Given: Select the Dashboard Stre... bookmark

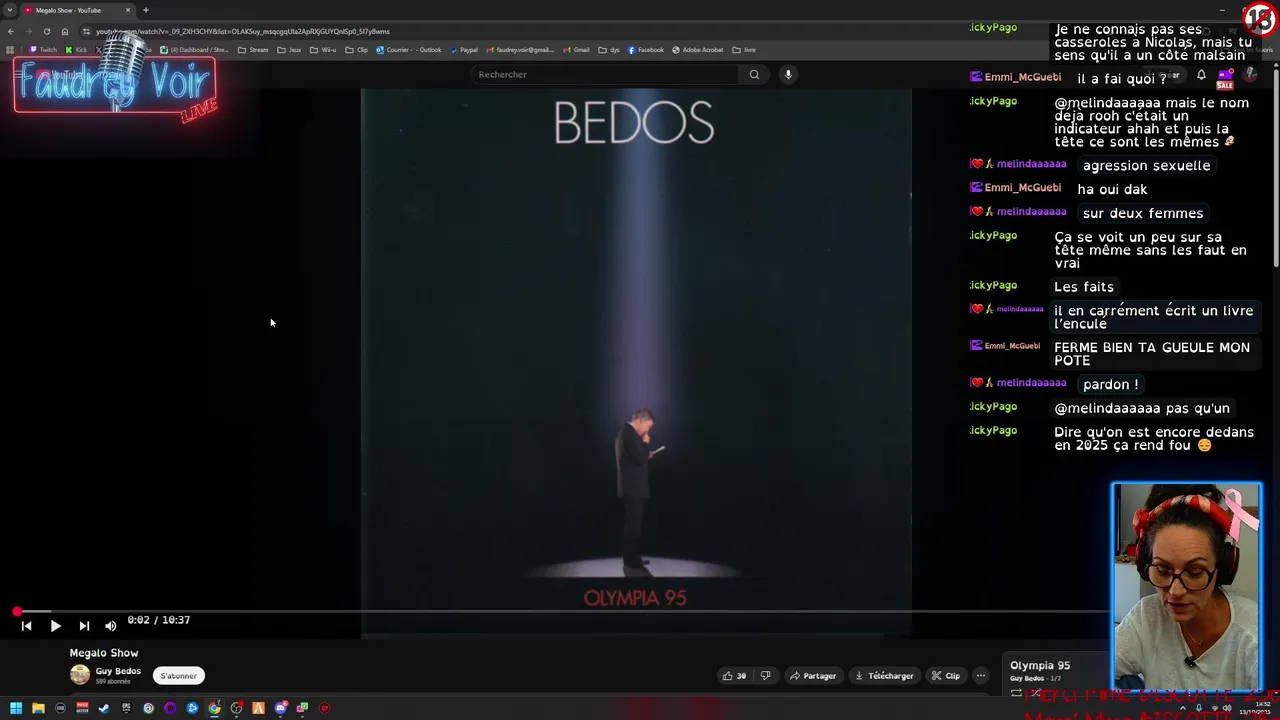Looking at the screenshot, I should pyautogui.click(x=195, y=50).
